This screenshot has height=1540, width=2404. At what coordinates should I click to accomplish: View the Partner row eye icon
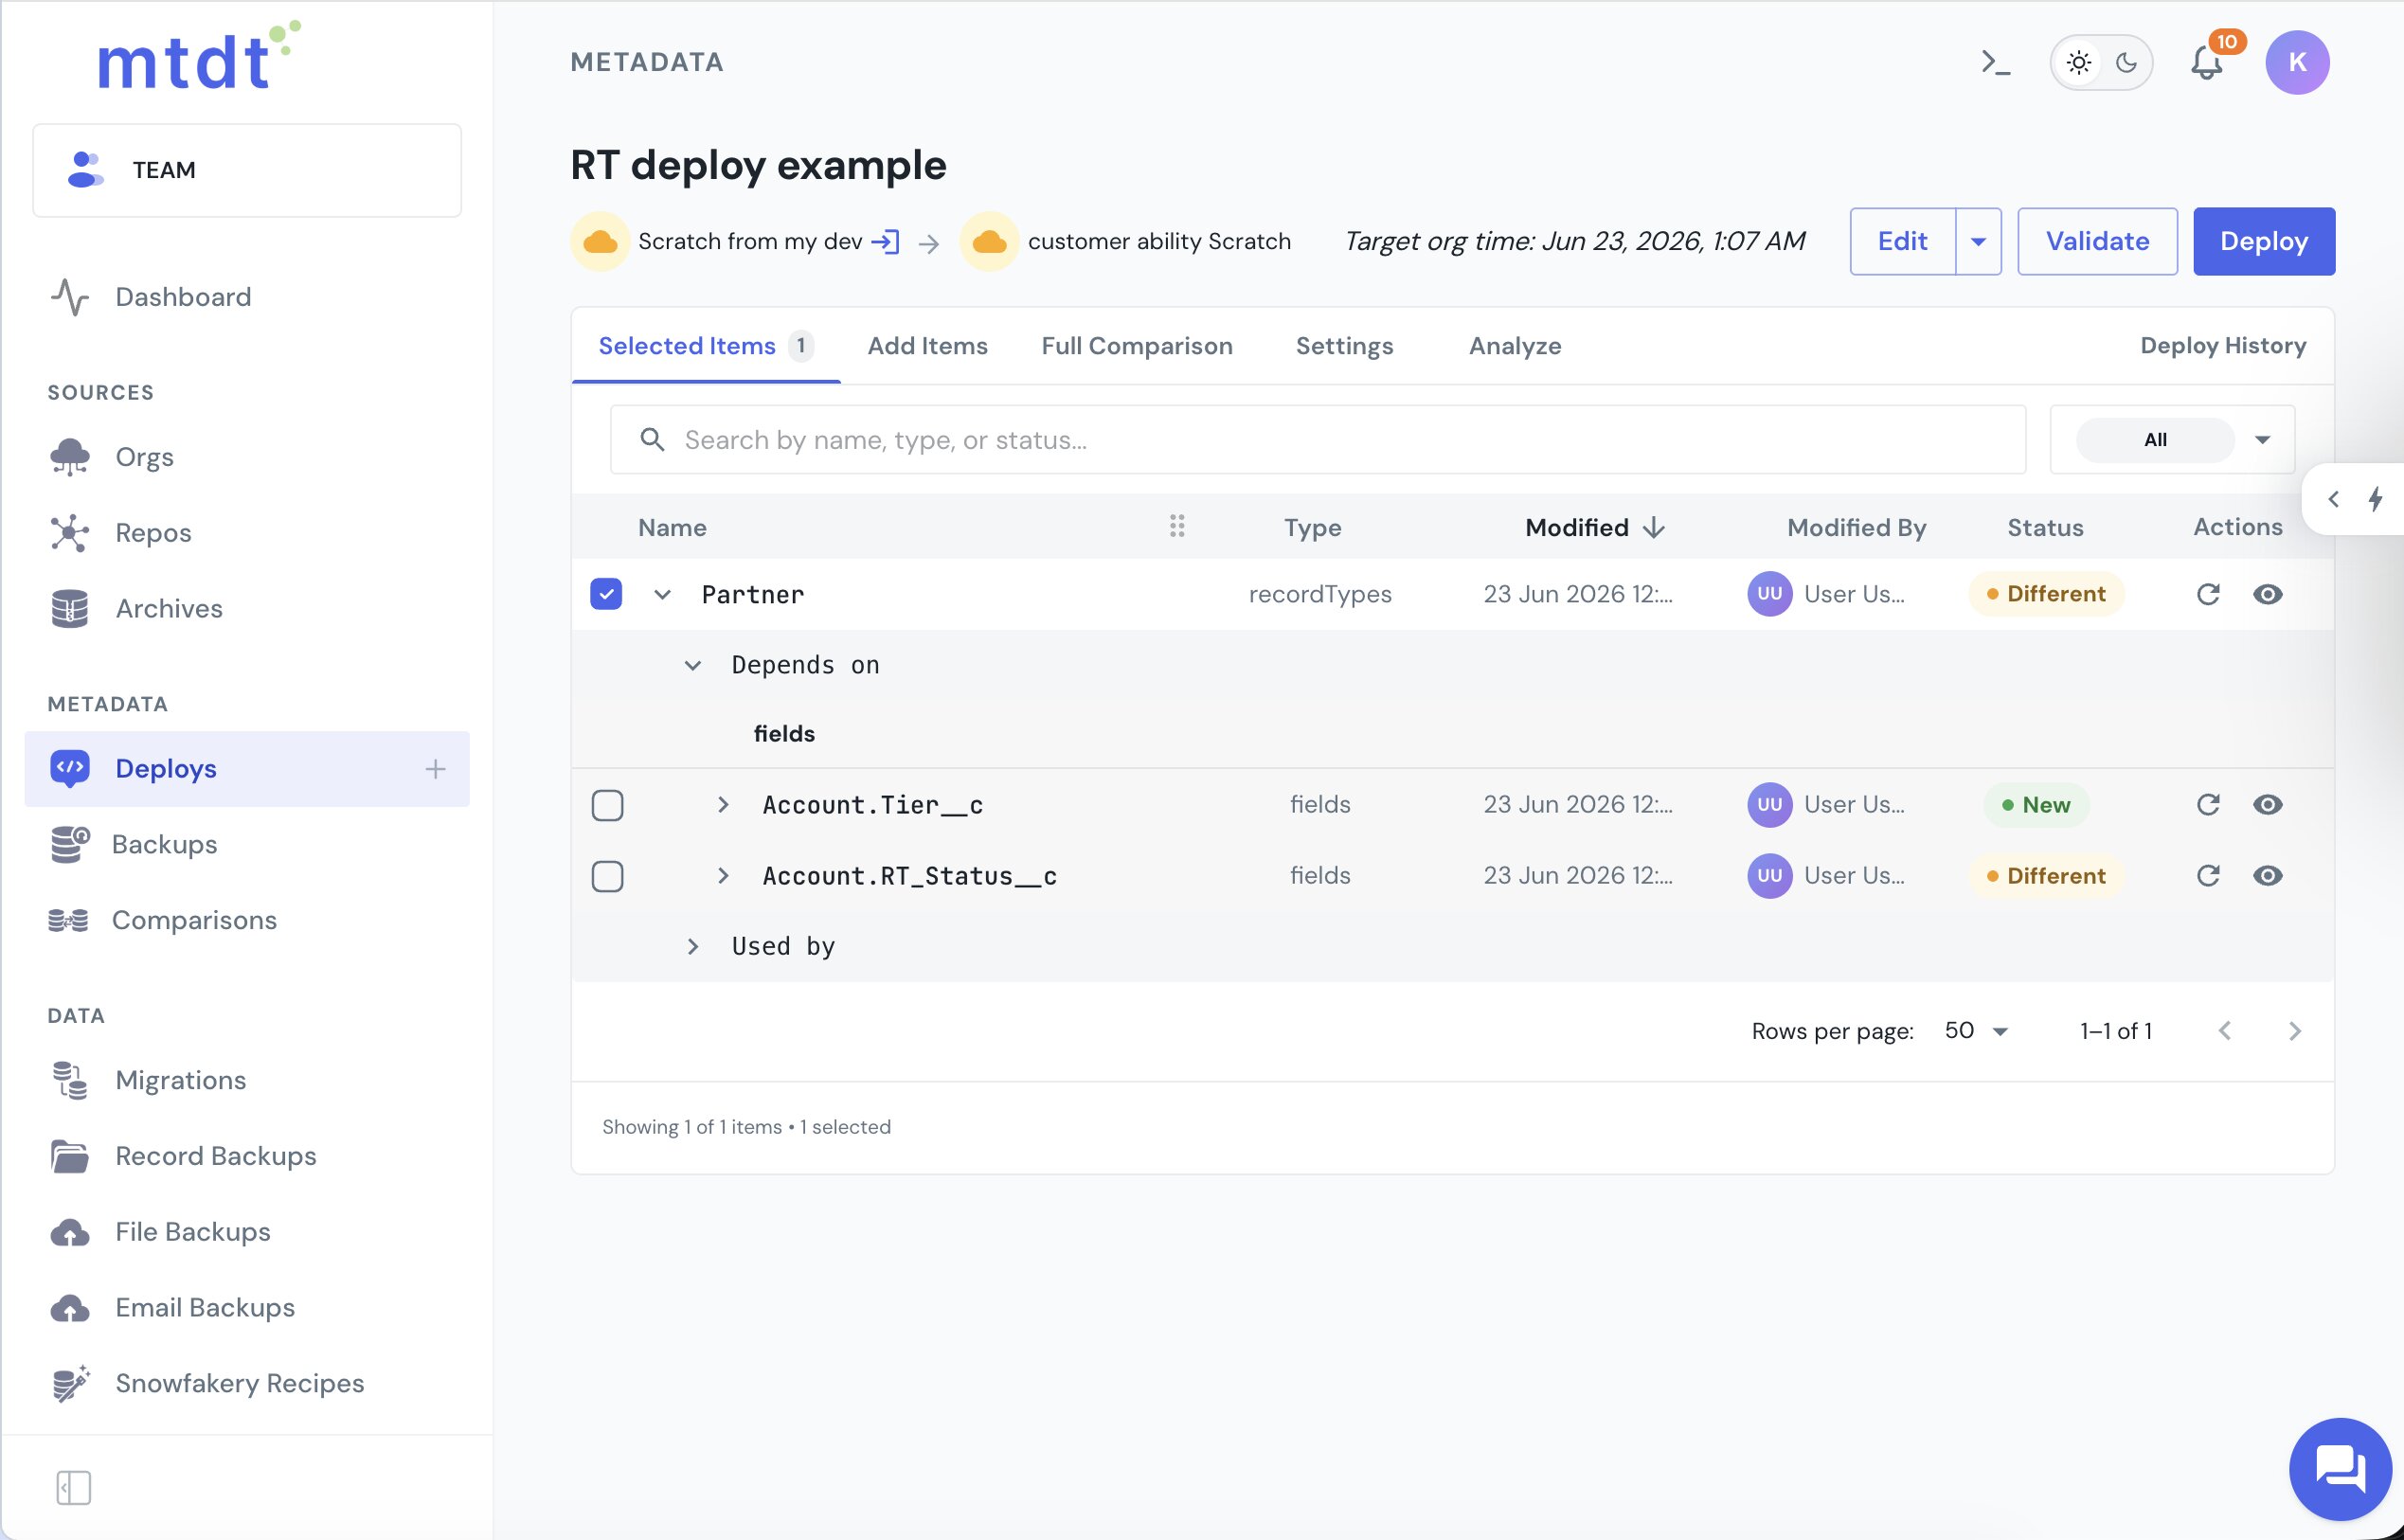(2267, 594)
